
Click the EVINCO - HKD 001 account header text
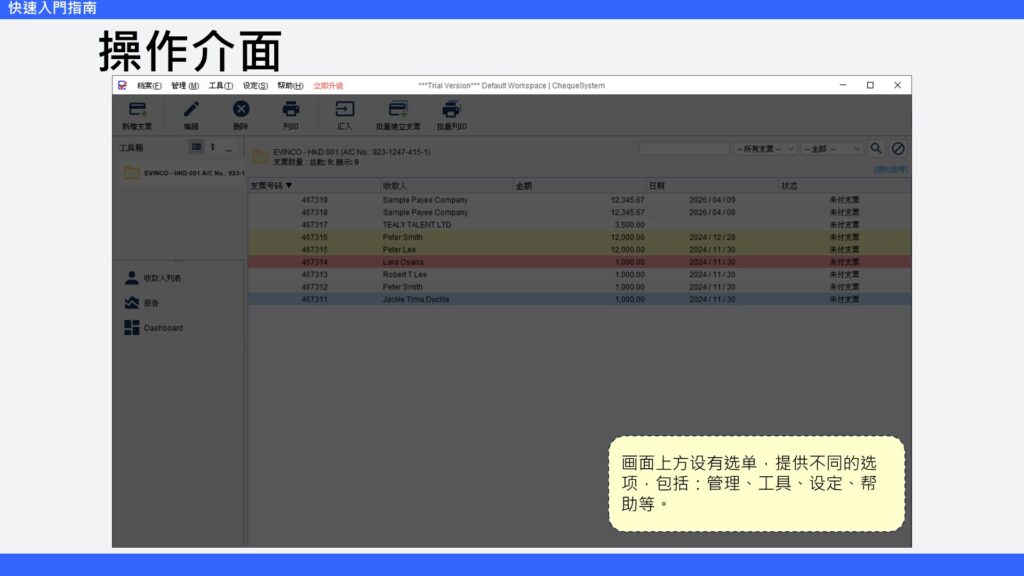[x=351, y=152]
